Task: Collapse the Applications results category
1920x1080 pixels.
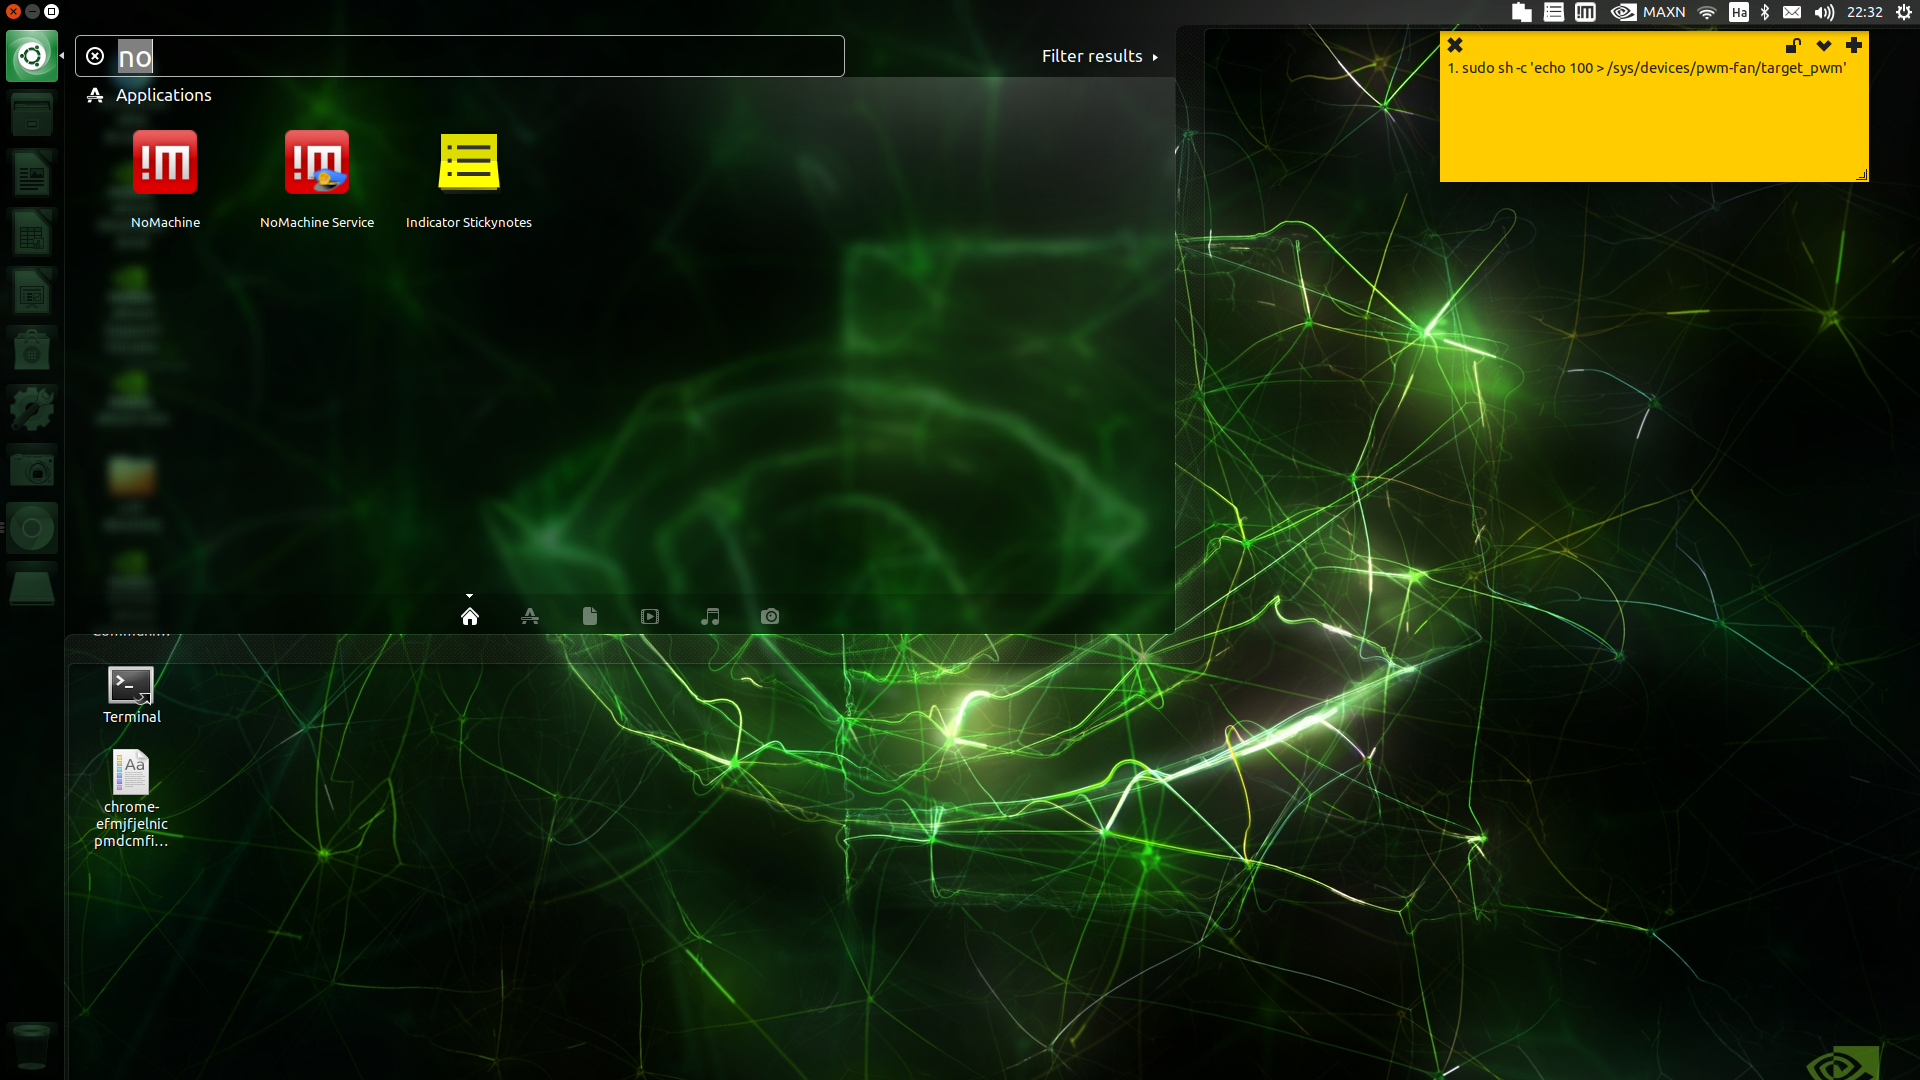Action: tap(163, 95)
